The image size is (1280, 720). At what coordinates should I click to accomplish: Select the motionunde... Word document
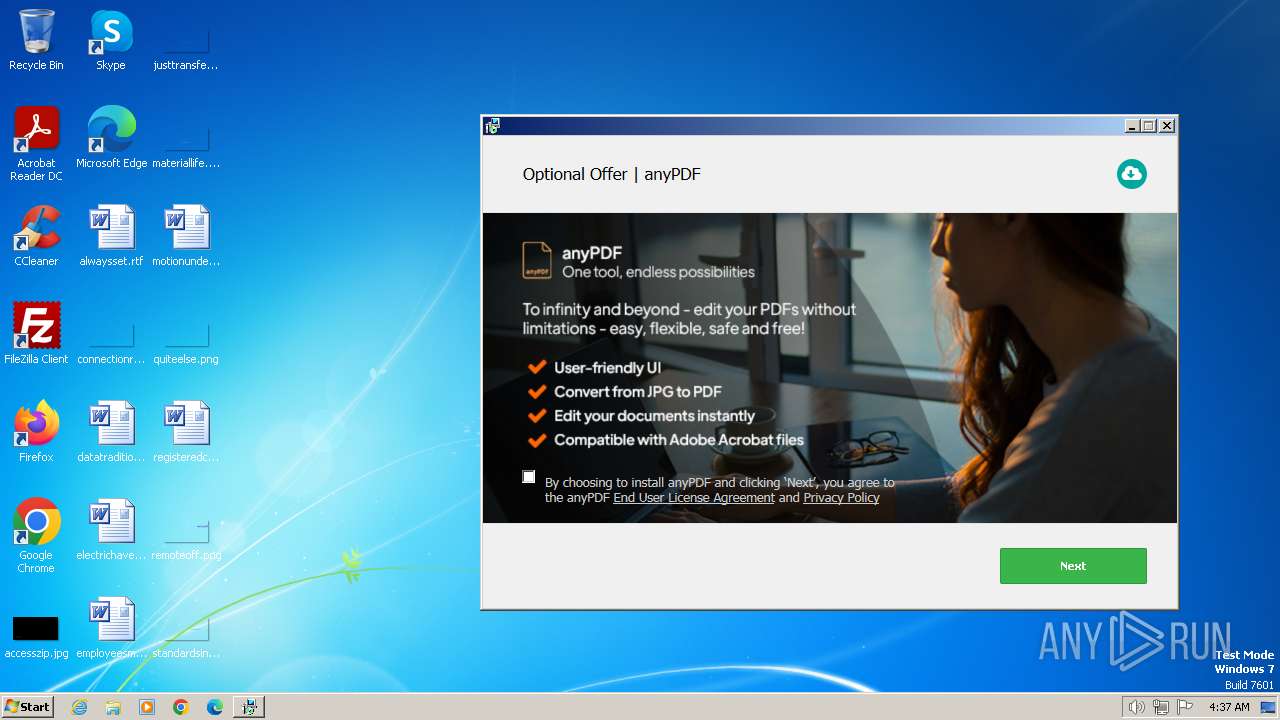coord(186,236)
